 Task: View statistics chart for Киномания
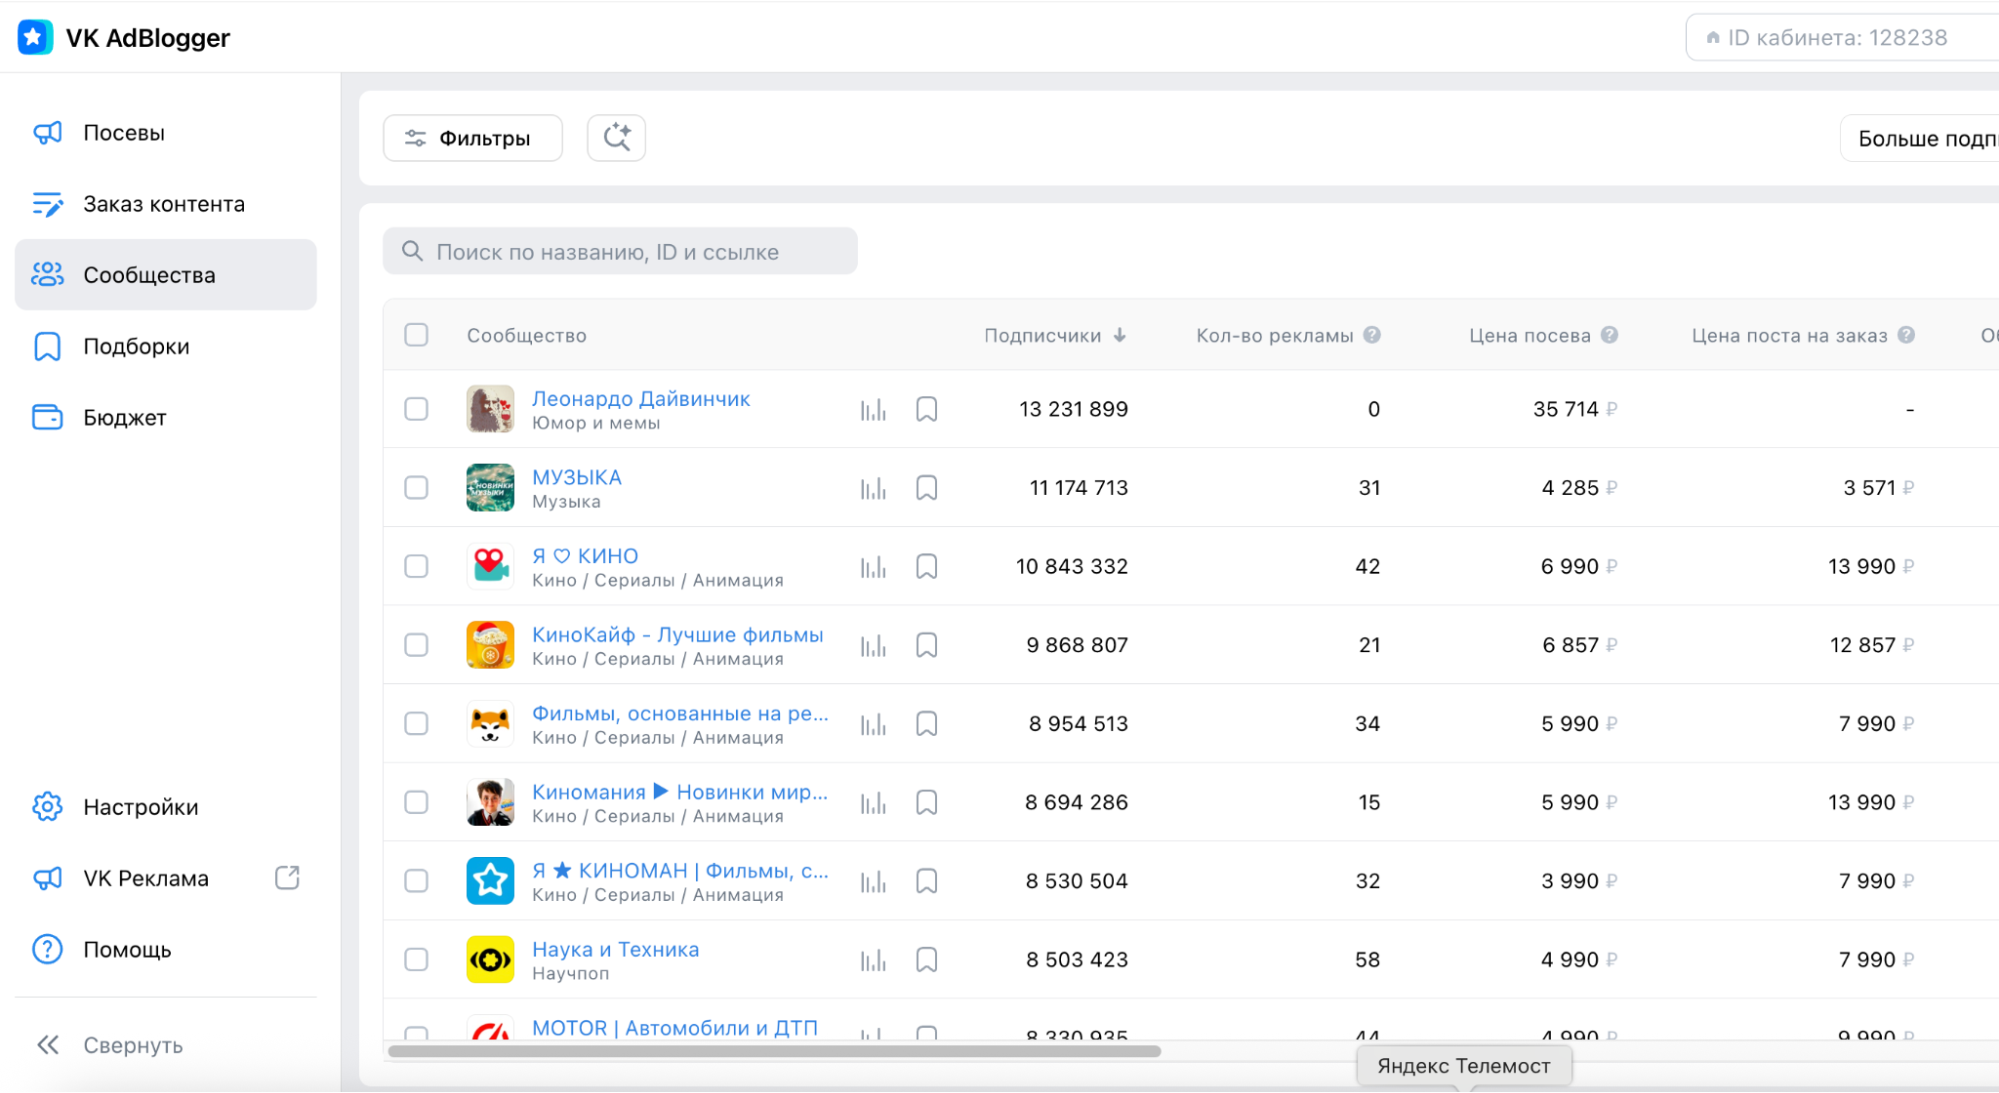click(873, 803)
